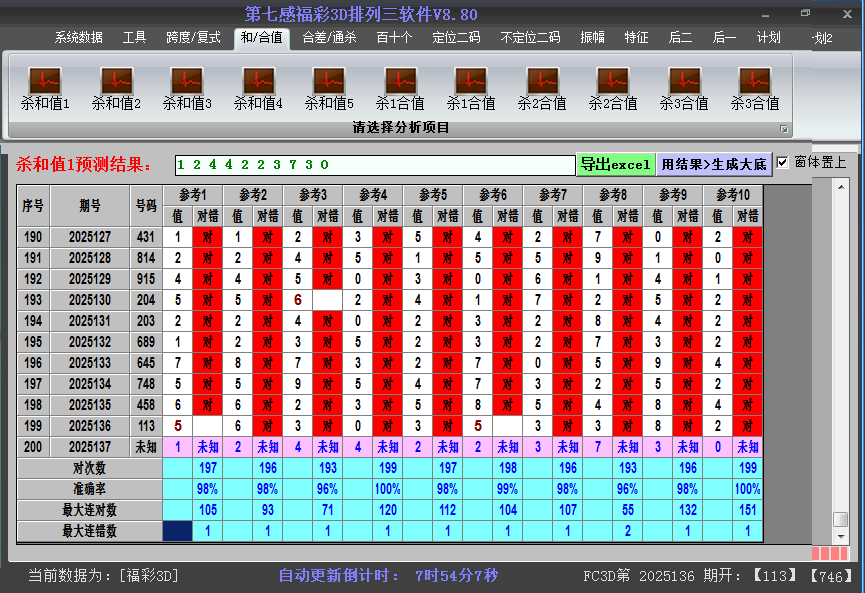
Task: Launch the 杀和值4 analysis icon
Action: click(258, 88)
